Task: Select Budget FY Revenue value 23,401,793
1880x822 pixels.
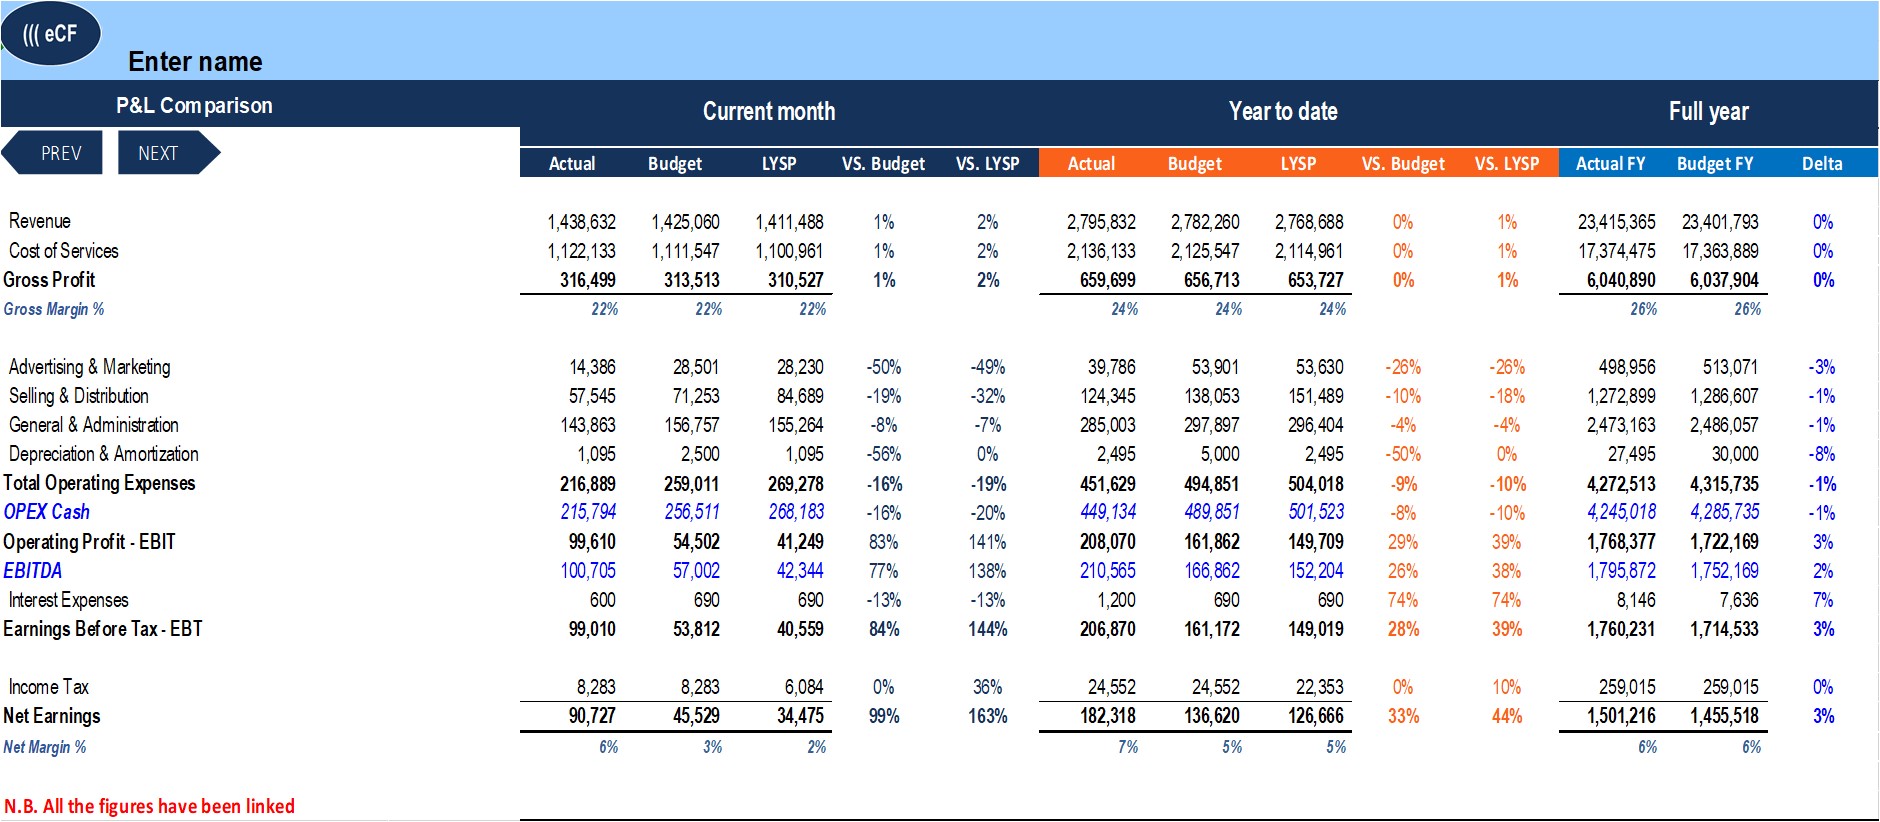Action: click(x=1720, y=222)
